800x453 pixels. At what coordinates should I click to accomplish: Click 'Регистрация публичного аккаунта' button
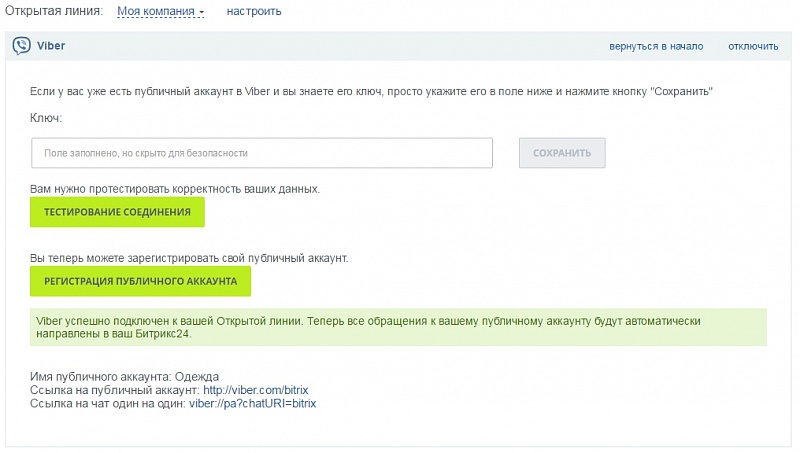(x=140, y=281)
